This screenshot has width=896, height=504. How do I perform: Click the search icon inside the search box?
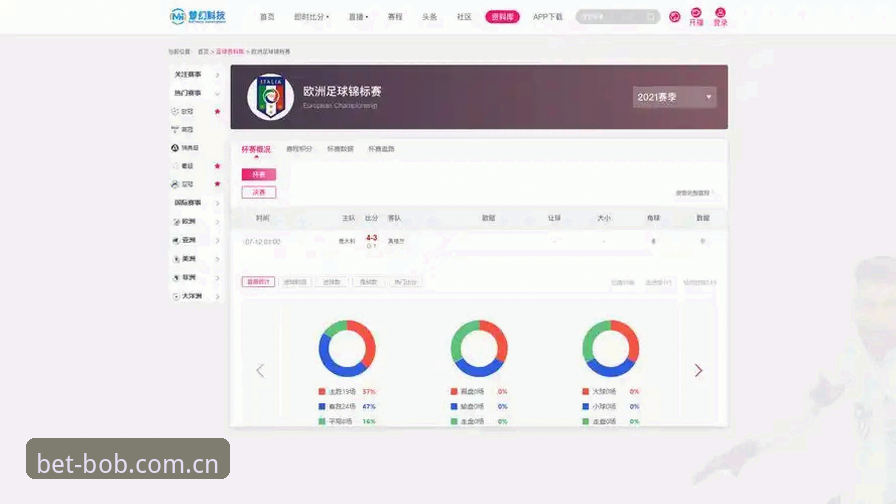(651, 17)
